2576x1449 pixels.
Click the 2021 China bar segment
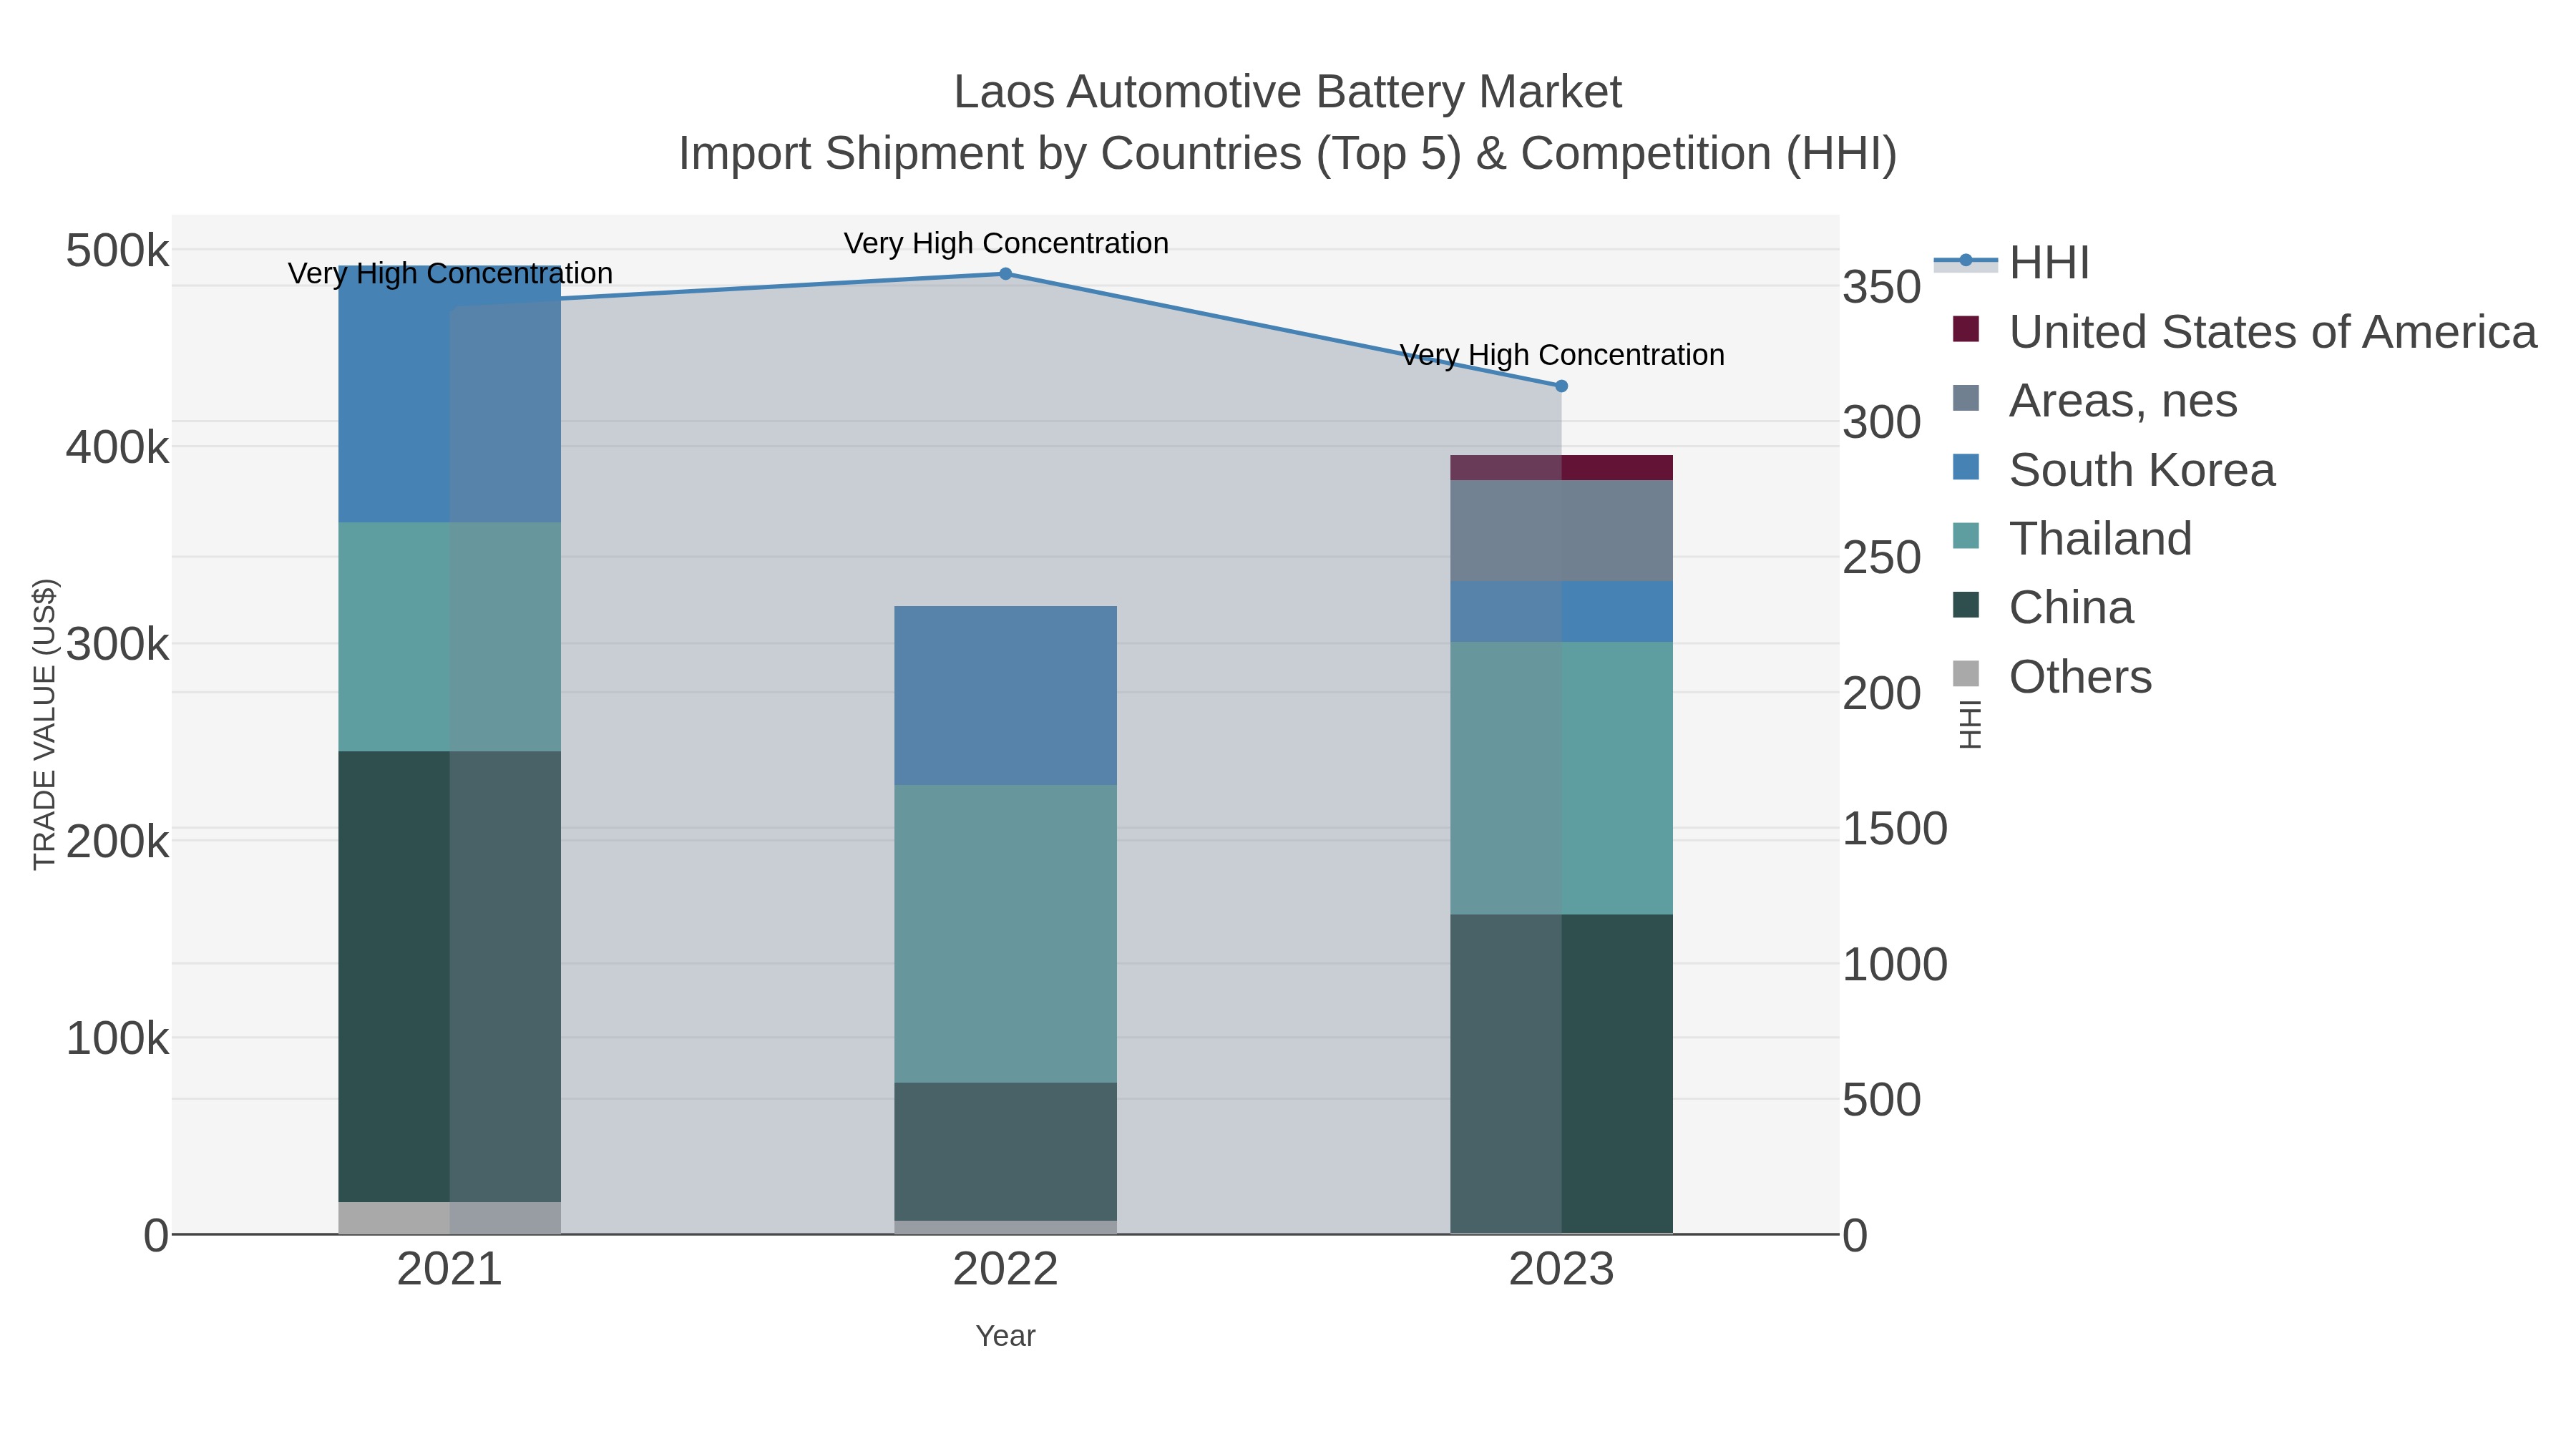click(x=450, y=977)
